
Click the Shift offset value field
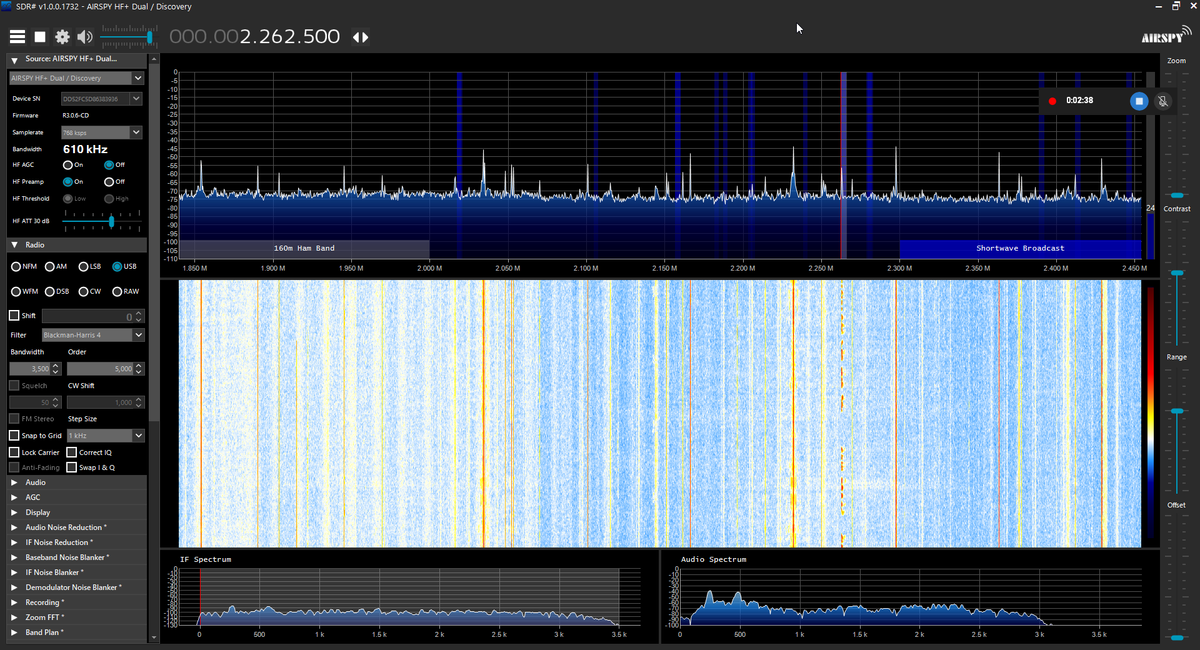(94, 316)
